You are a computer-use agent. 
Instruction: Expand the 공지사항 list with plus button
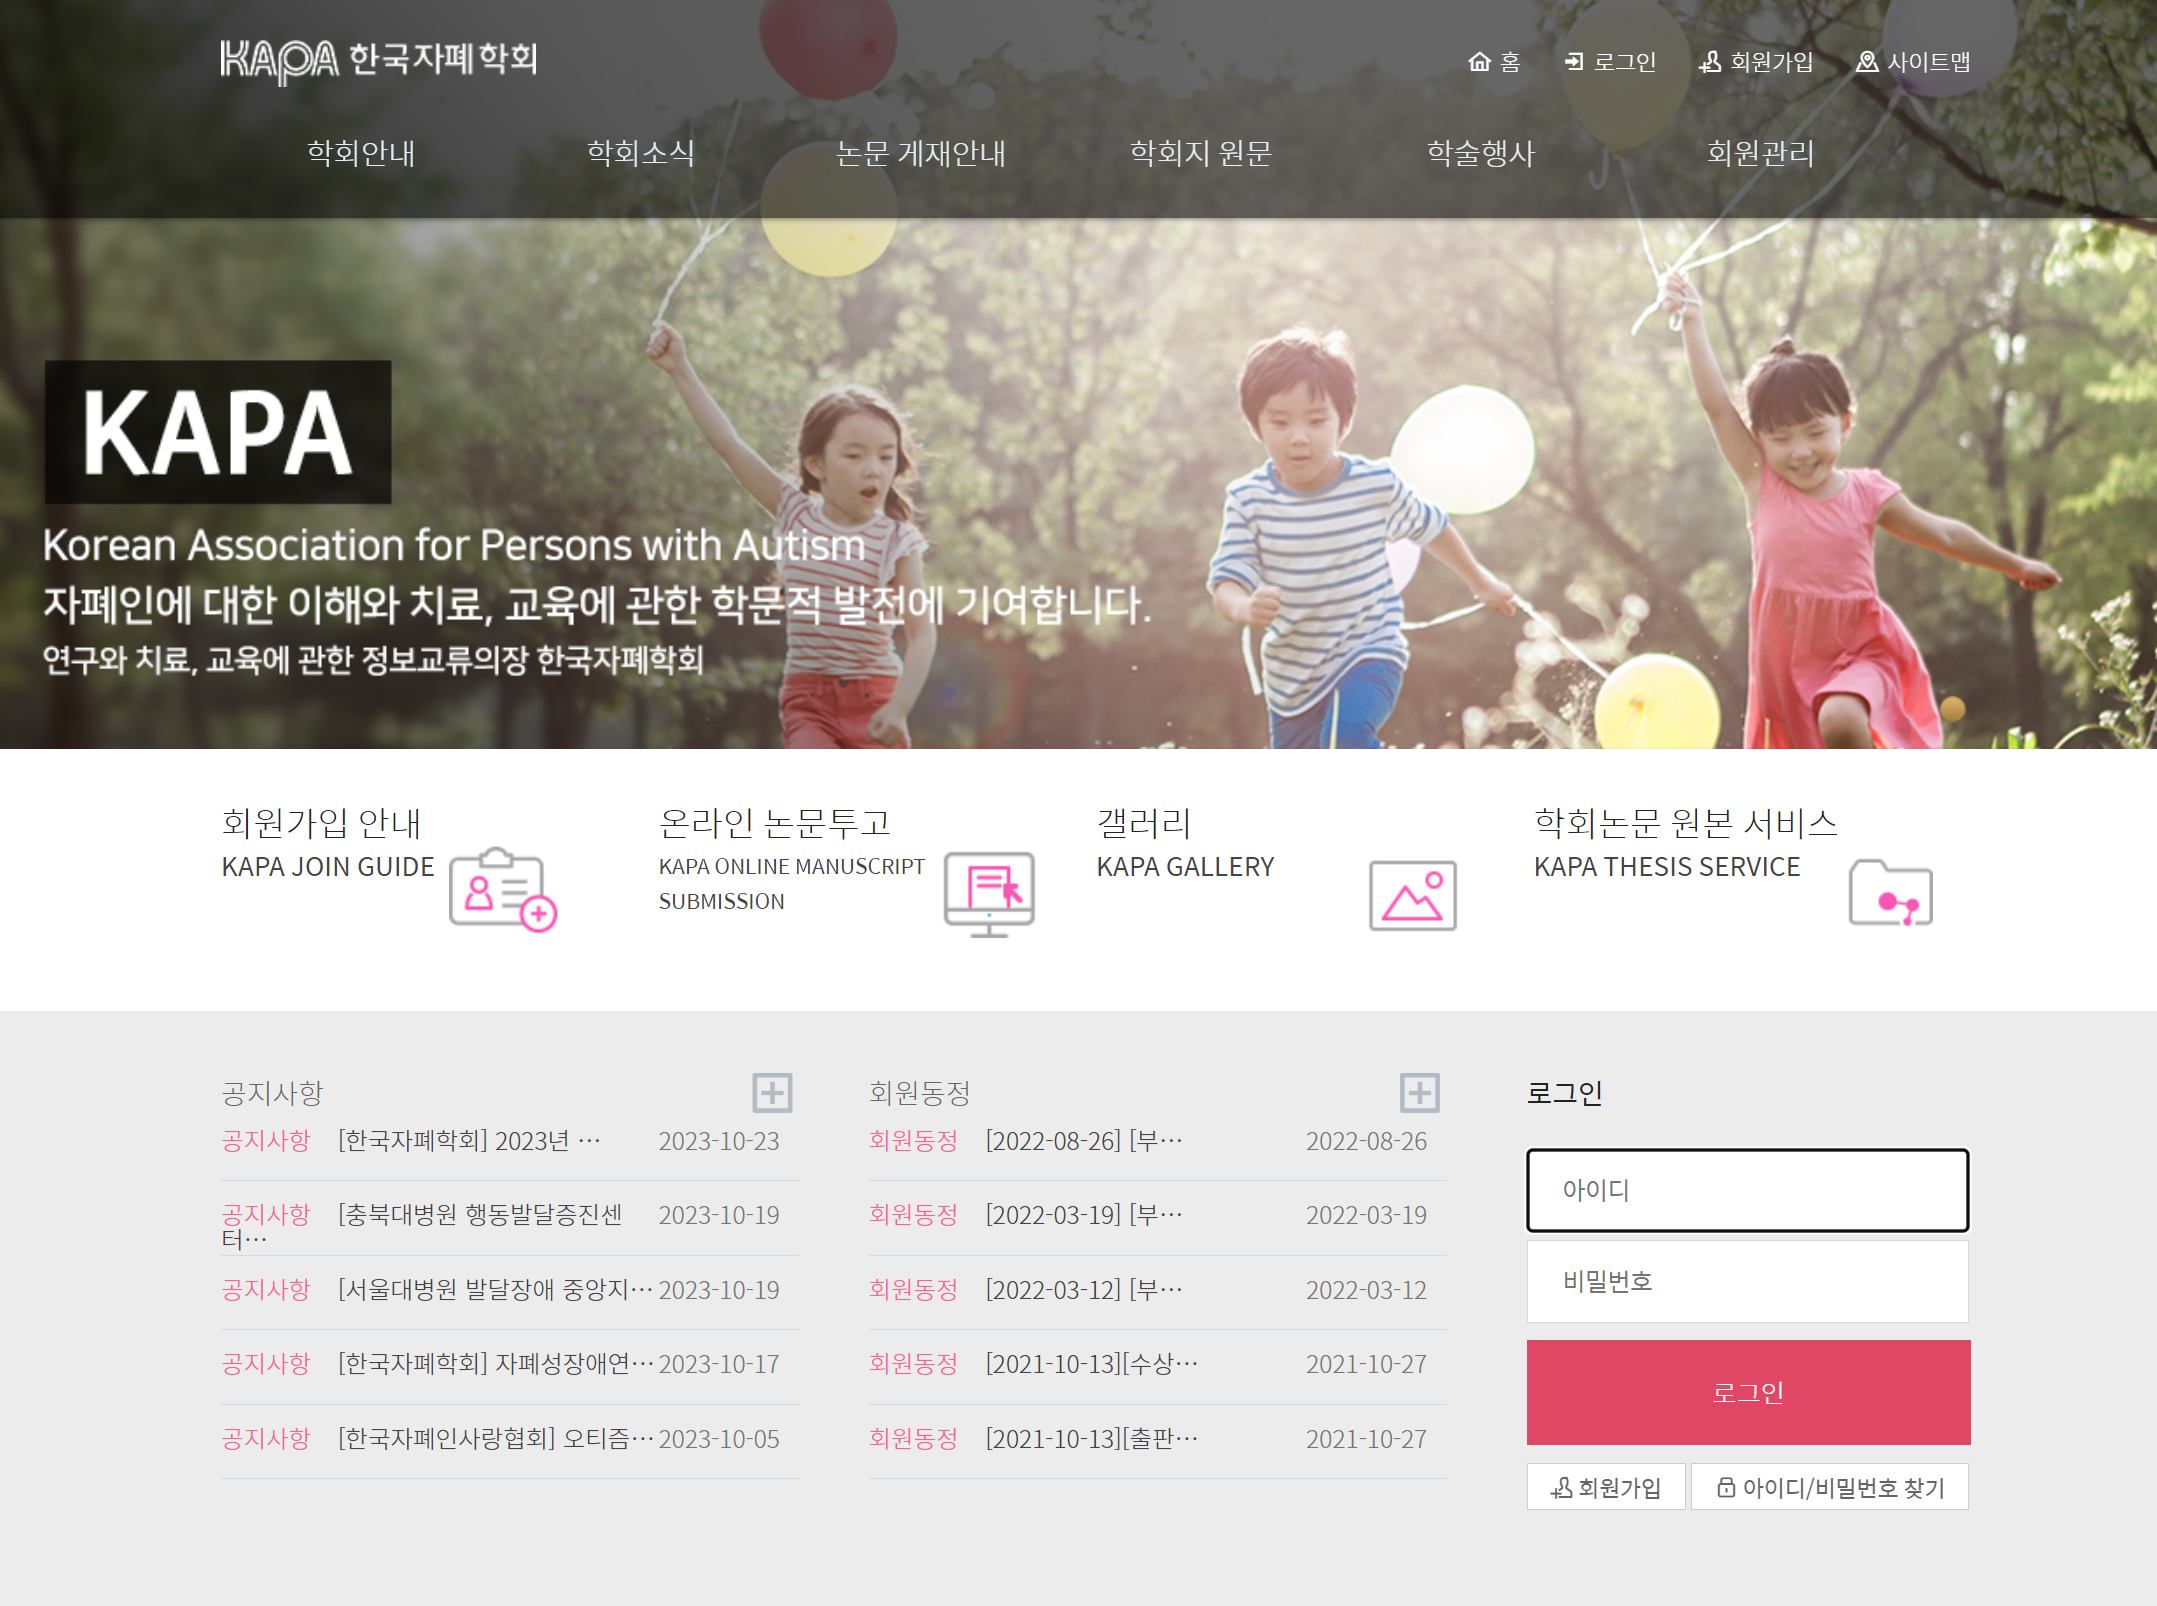[772, 1092]
